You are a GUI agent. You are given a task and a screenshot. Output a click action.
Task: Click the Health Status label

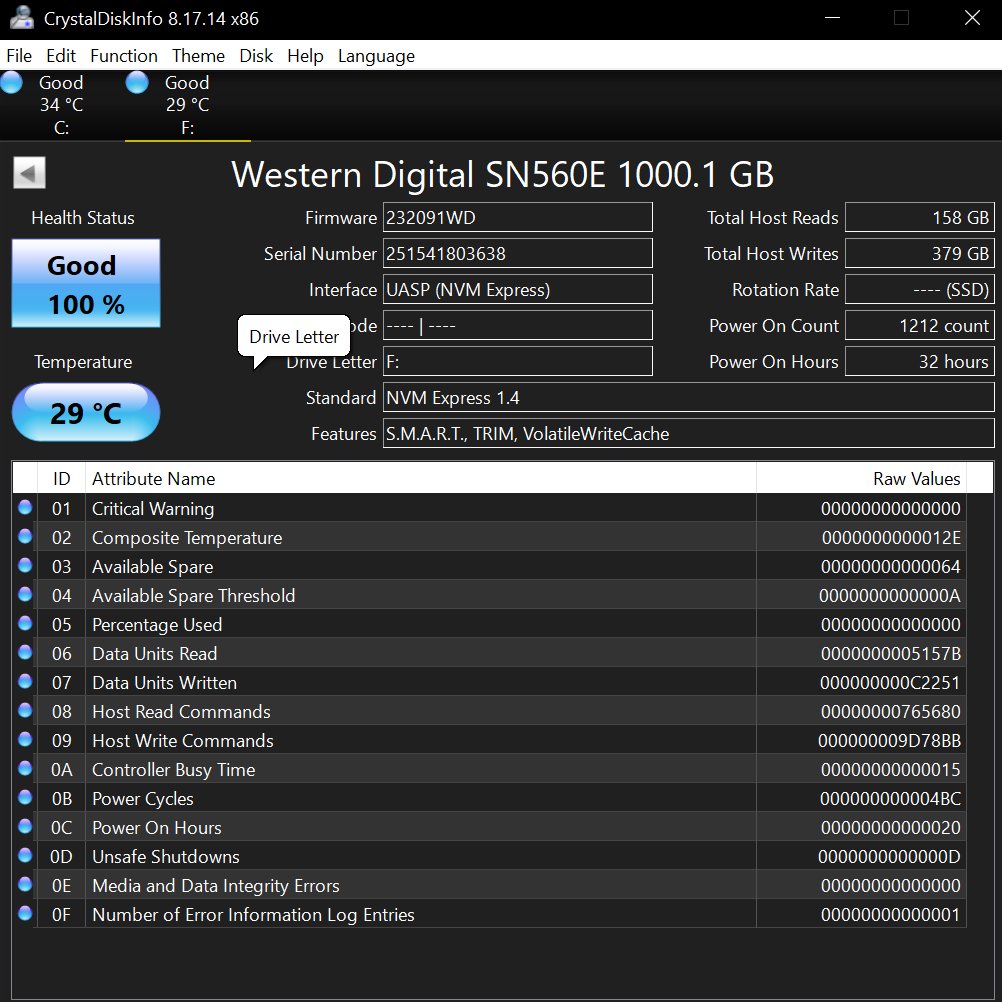(x=83, y=218)
